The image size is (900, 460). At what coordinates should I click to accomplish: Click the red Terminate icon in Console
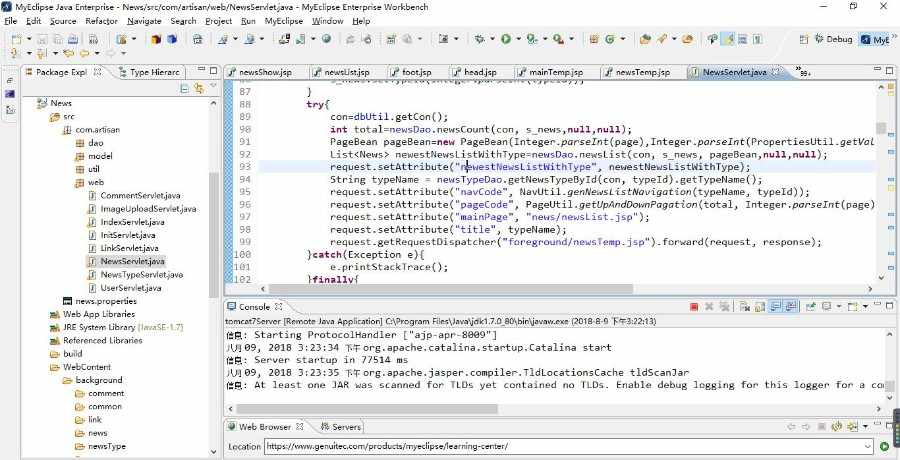[693, 307]
